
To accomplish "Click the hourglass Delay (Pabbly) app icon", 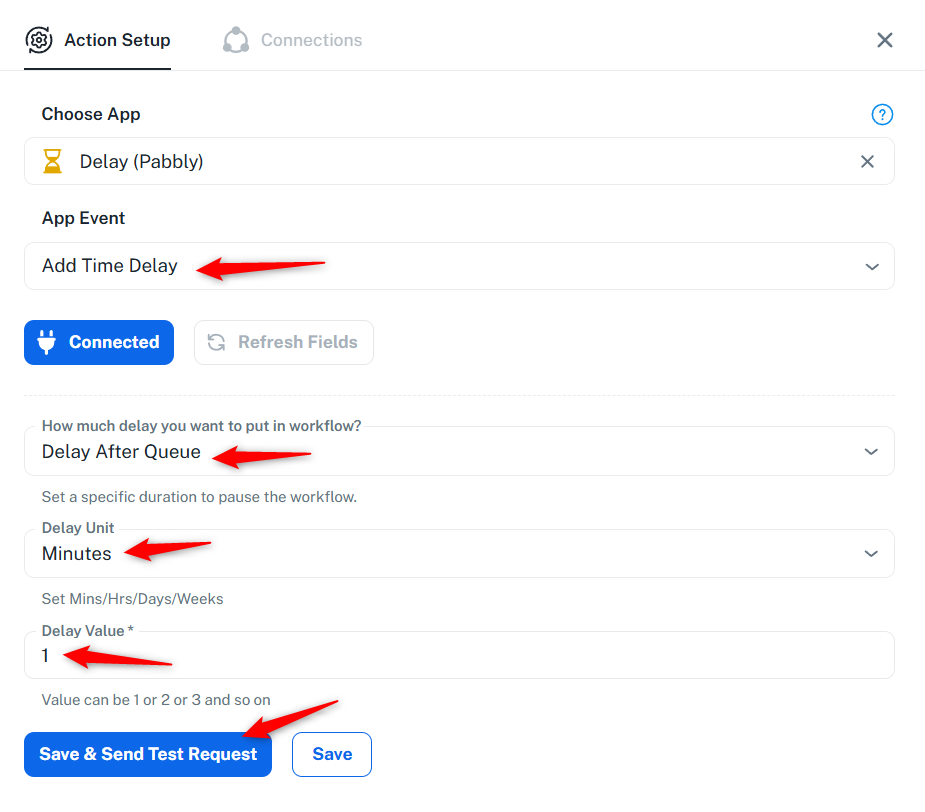I will pyautogui.click(x=53, y=161).
